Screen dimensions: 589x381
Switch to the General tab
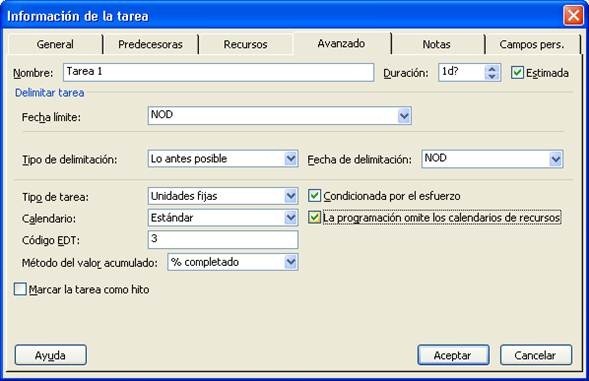point(55,44)
